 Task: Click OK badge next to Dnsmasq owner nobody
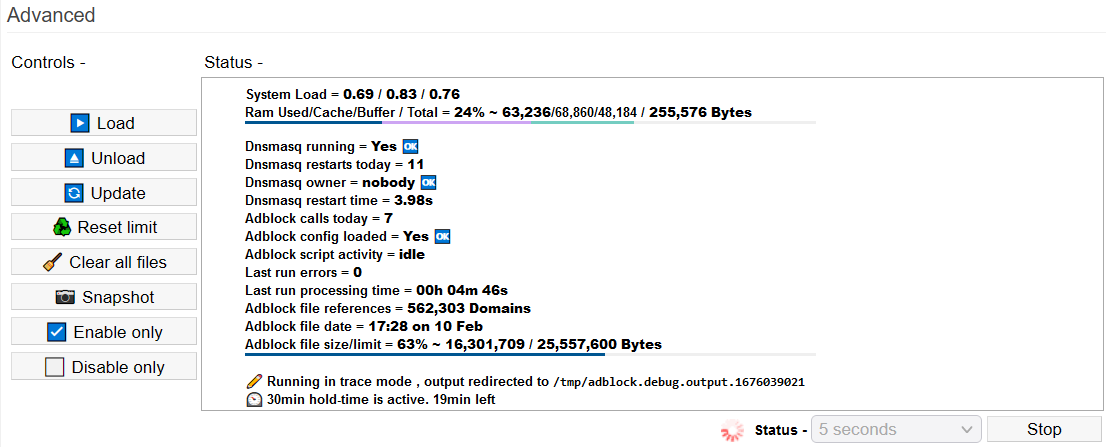tap(428, 183)
